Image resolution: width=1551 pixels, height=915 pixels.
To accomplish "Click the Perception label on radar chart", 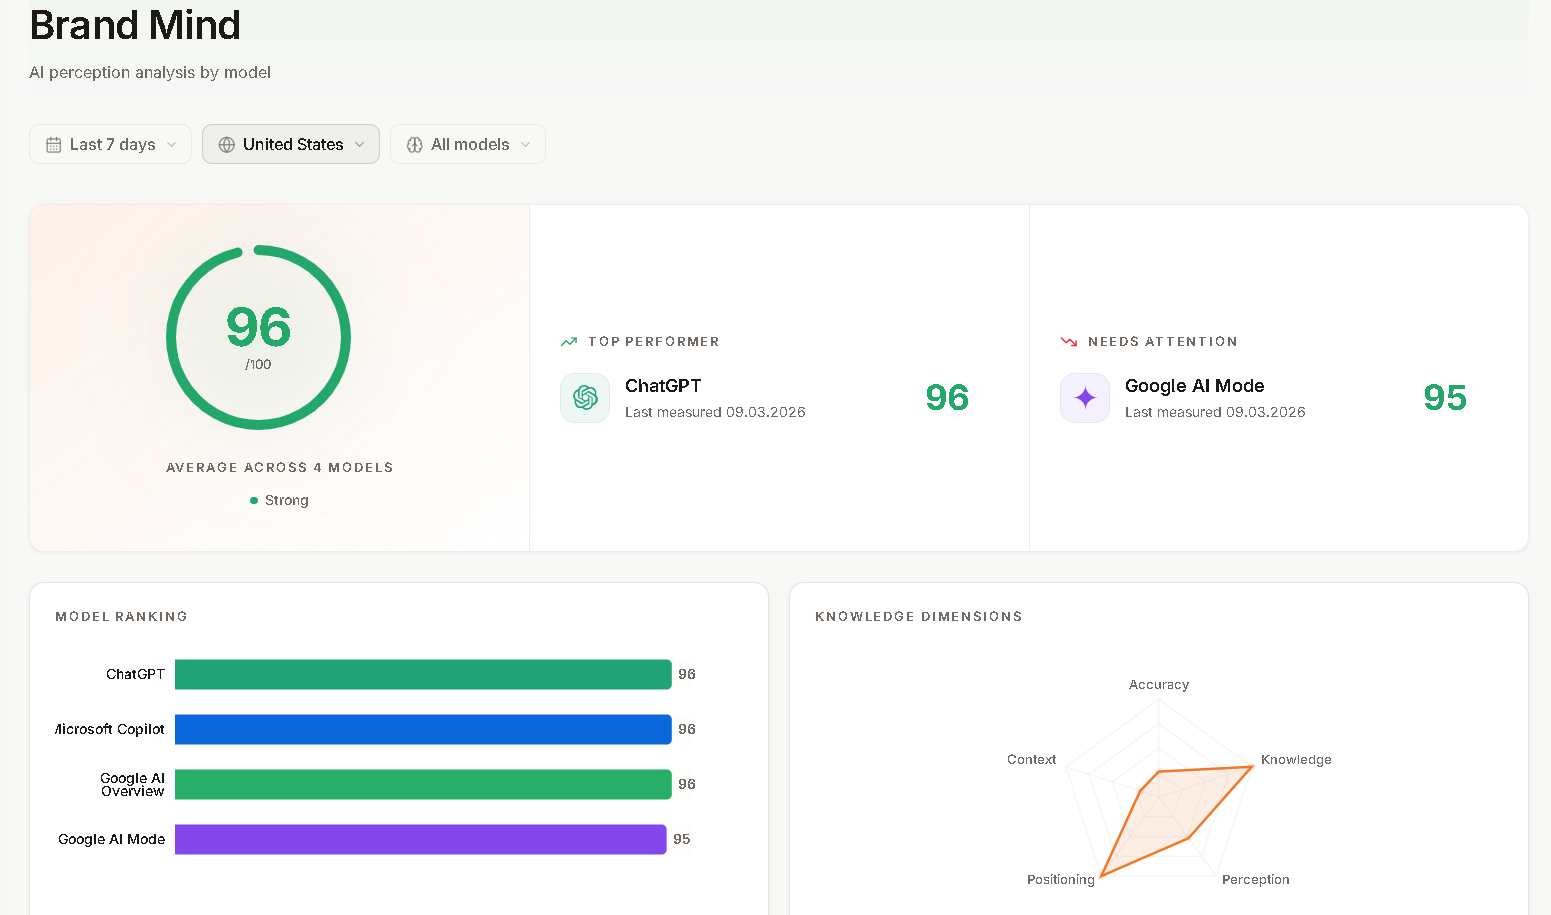I will click(x=1256, y=880).
